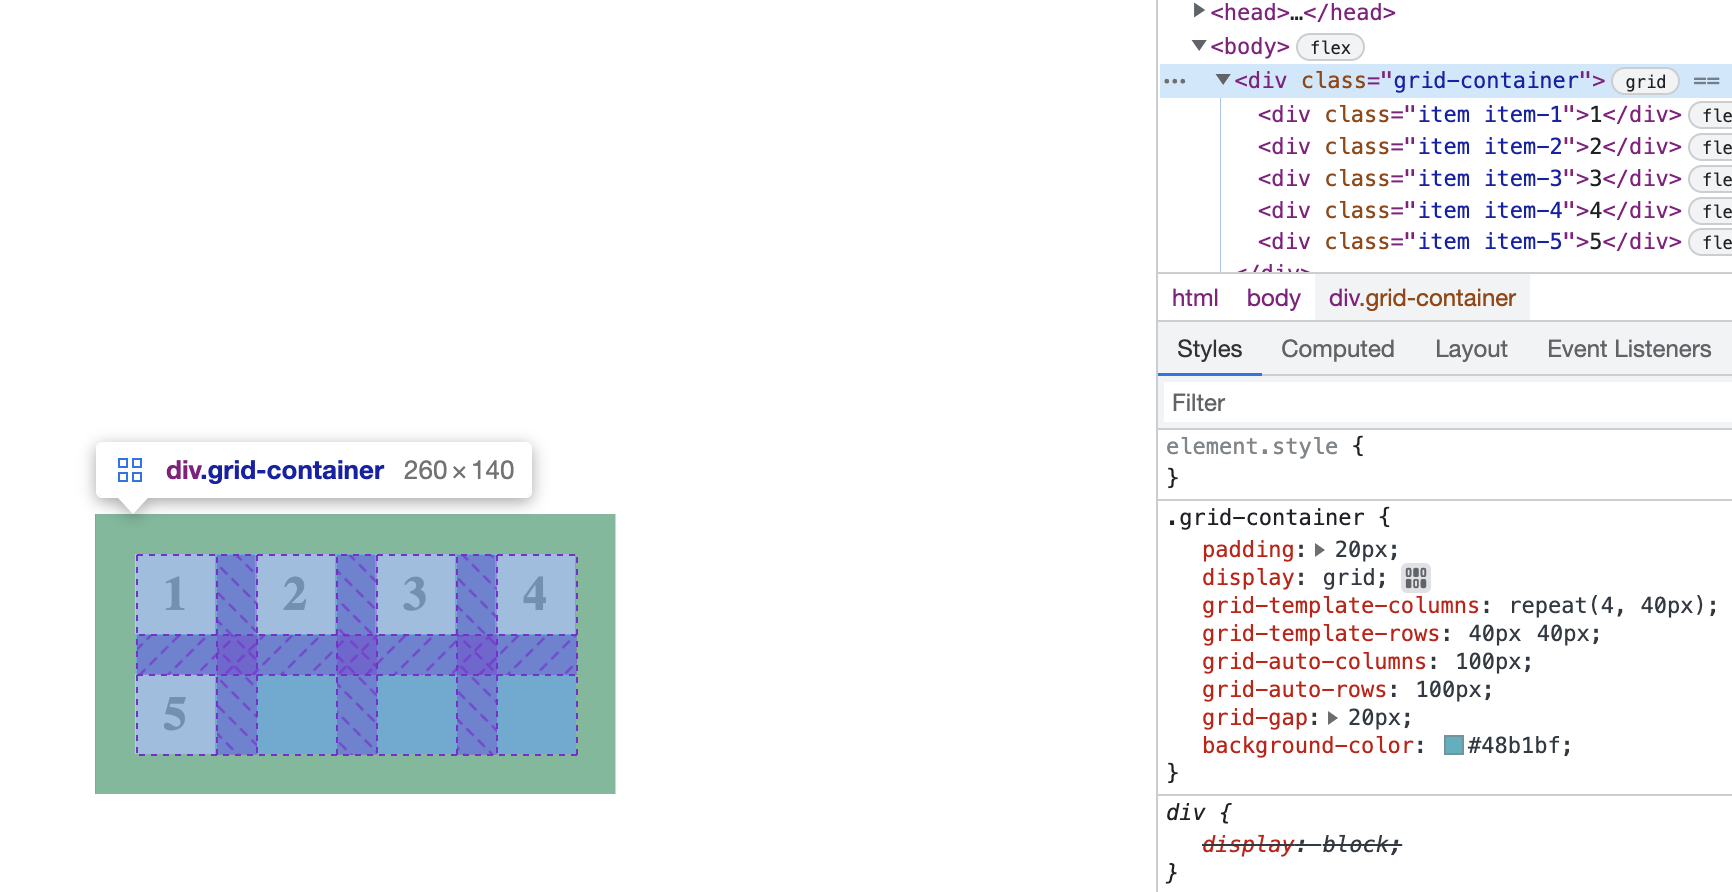
Task: Toggle the flex badge on the item-3 row
Action: [x=1712, y=179]
